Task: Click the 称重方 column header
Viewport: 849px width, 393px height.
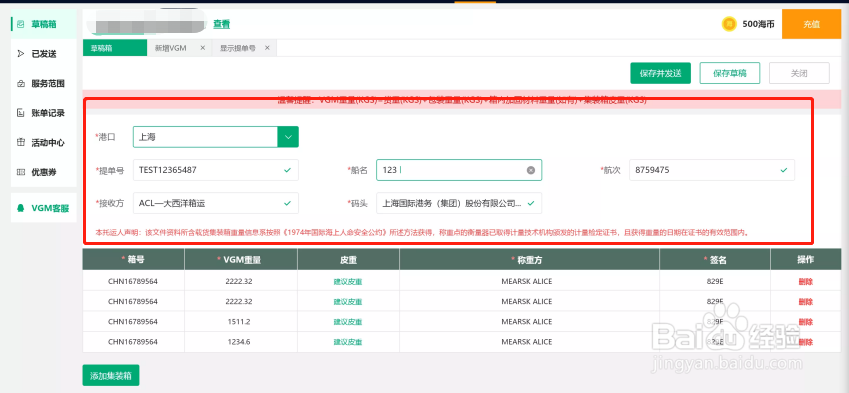Action: tap(530, 259)
